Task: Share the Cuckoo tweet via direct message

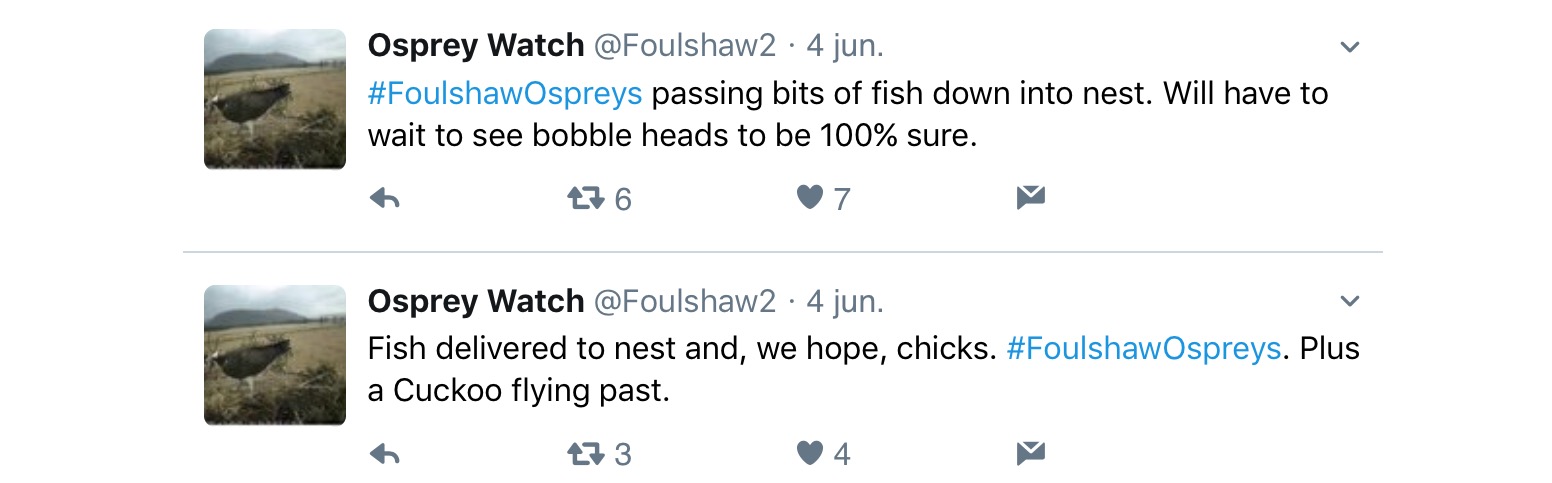Action: point(1030,454)
